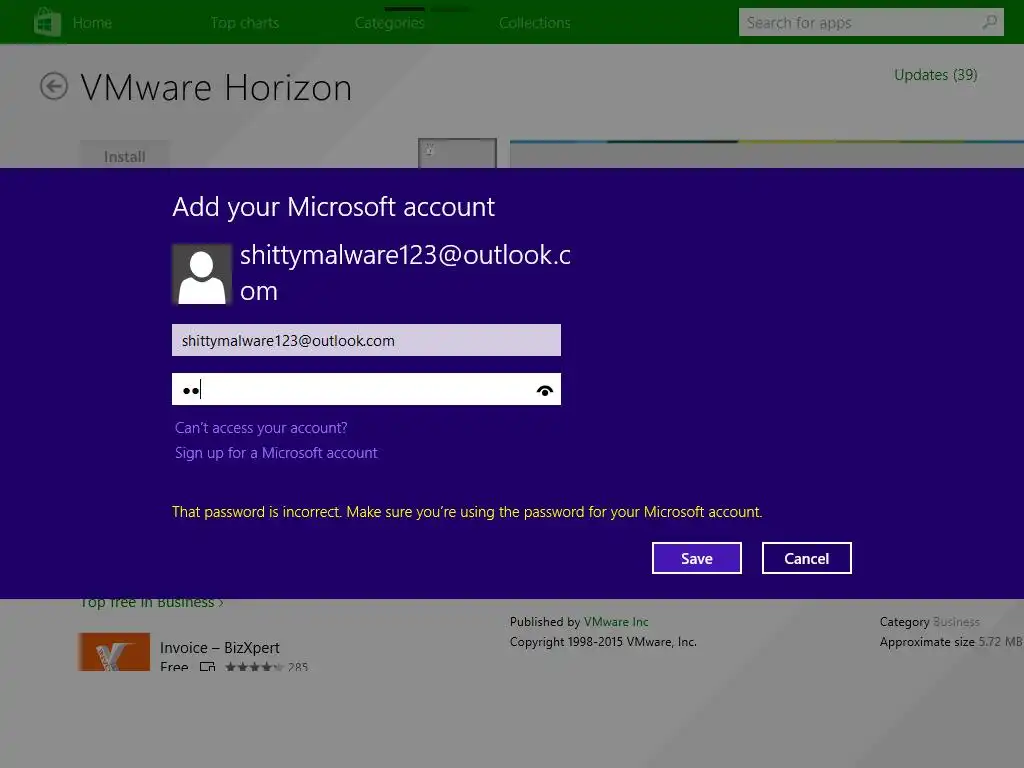Open Can't access your account link
The image size is (1024, 768).
261,428
